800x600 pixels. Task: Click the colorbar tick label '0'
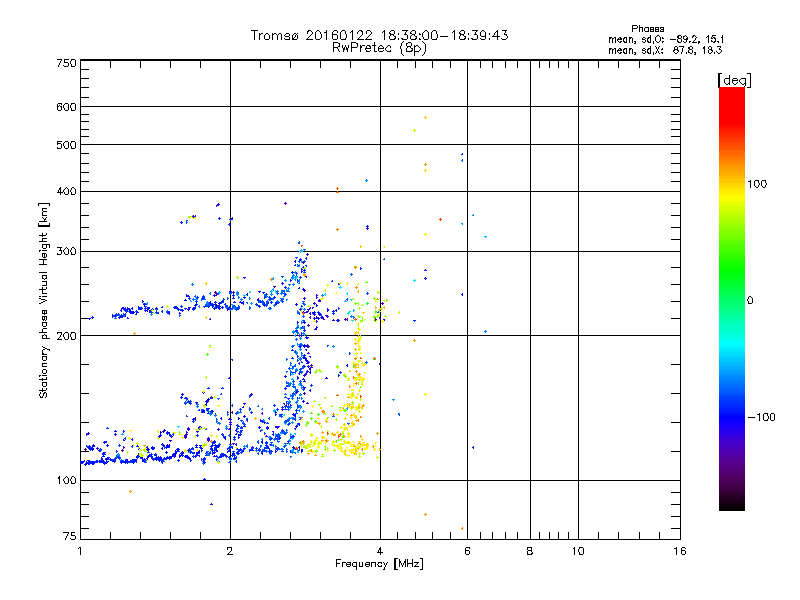click(x=750, y=301)
